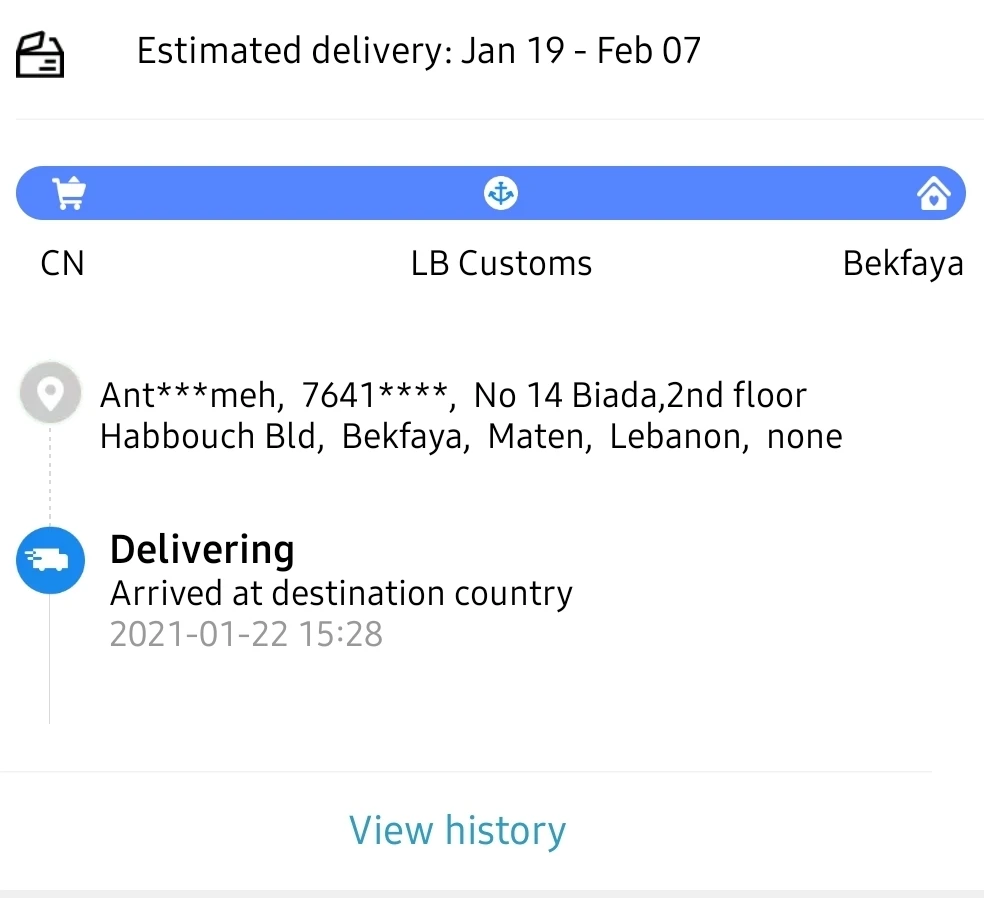This screenshot has height=898, width=984.
Task: Select the CN origin label
Action: click(x=62, y=263)
